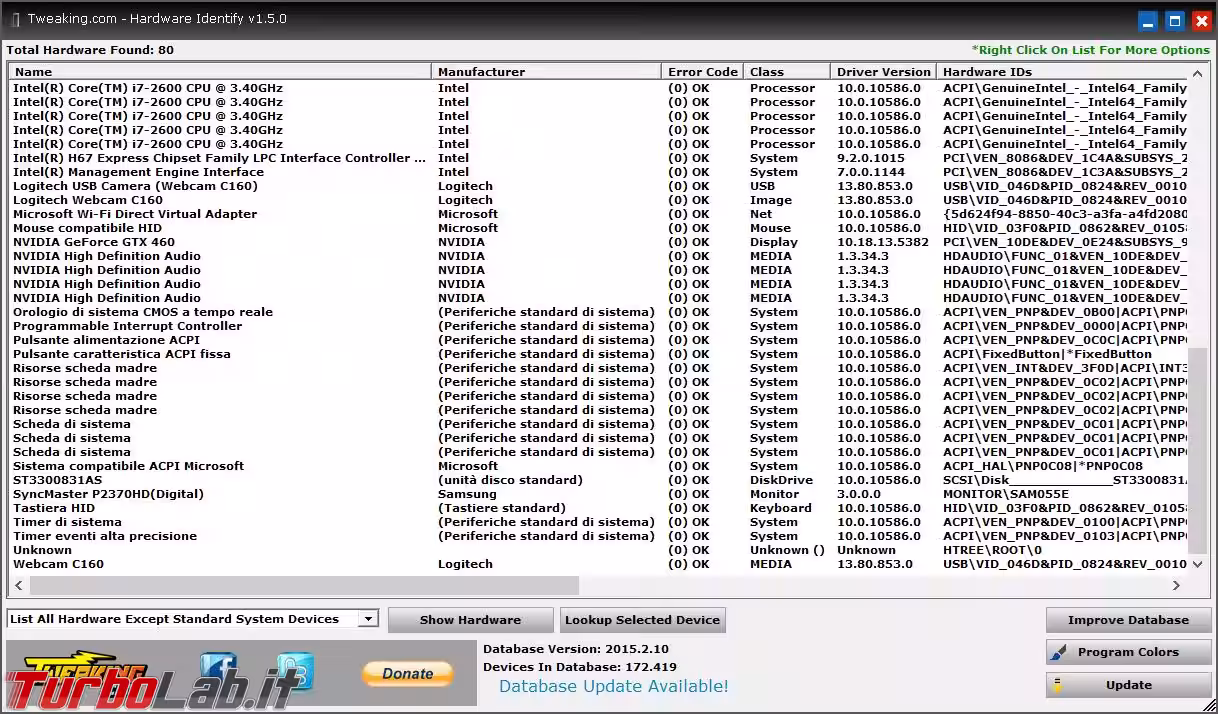The image size is (1218, 714).
Task: Sort list by Manufacturer column header
Action: tap(546, 72)
